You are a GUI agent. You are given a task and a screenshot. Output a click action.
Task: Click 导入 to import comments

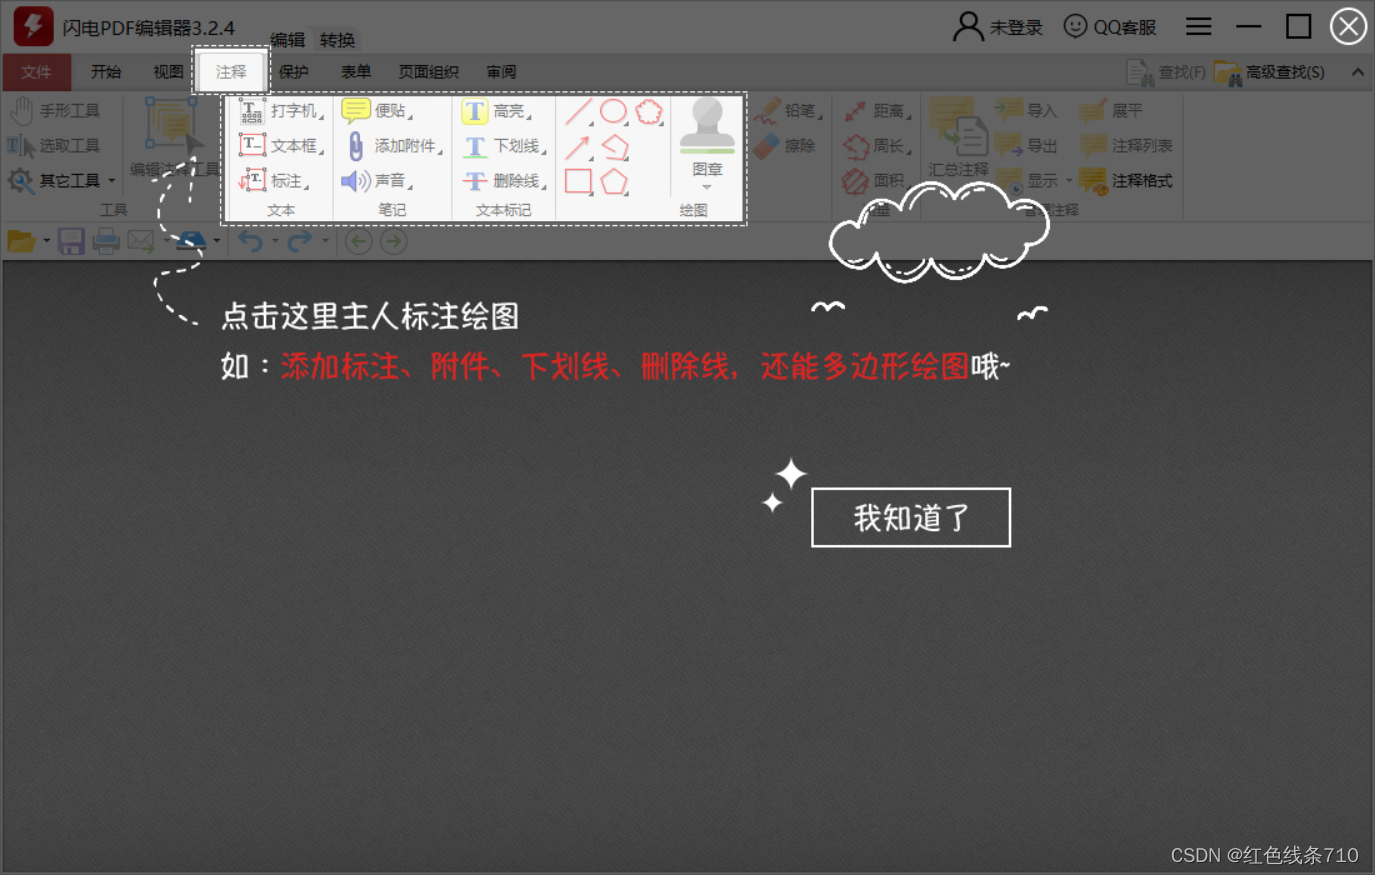click(x=1027, y=110)
